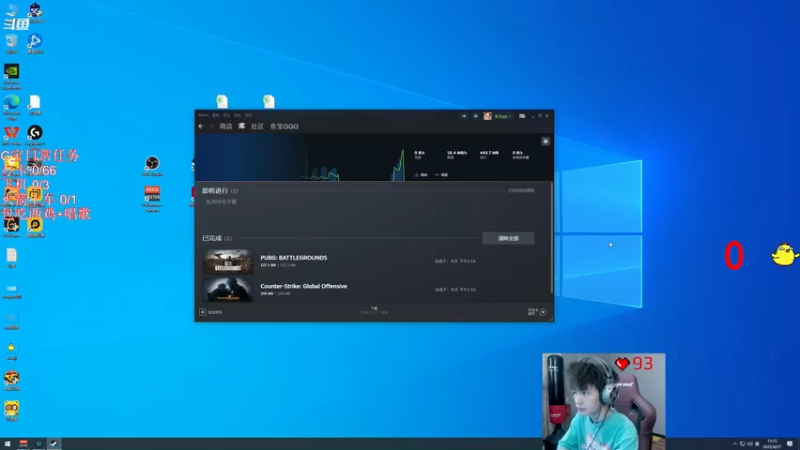The height and width of the screenshot is (450, 800).
Task: Click the announcements megaphone icon in Steam
Action: 464,116
